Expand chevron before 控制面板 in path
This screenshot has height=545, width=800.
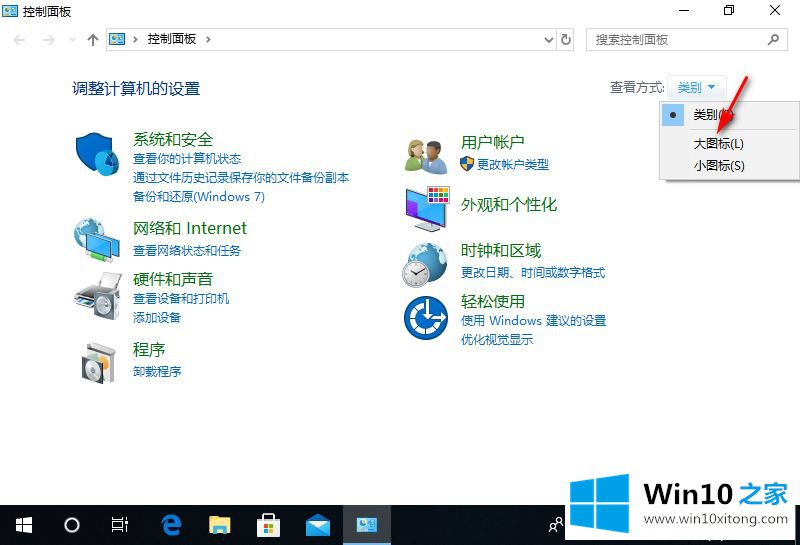pyautogui.click(x=135, y=39)
